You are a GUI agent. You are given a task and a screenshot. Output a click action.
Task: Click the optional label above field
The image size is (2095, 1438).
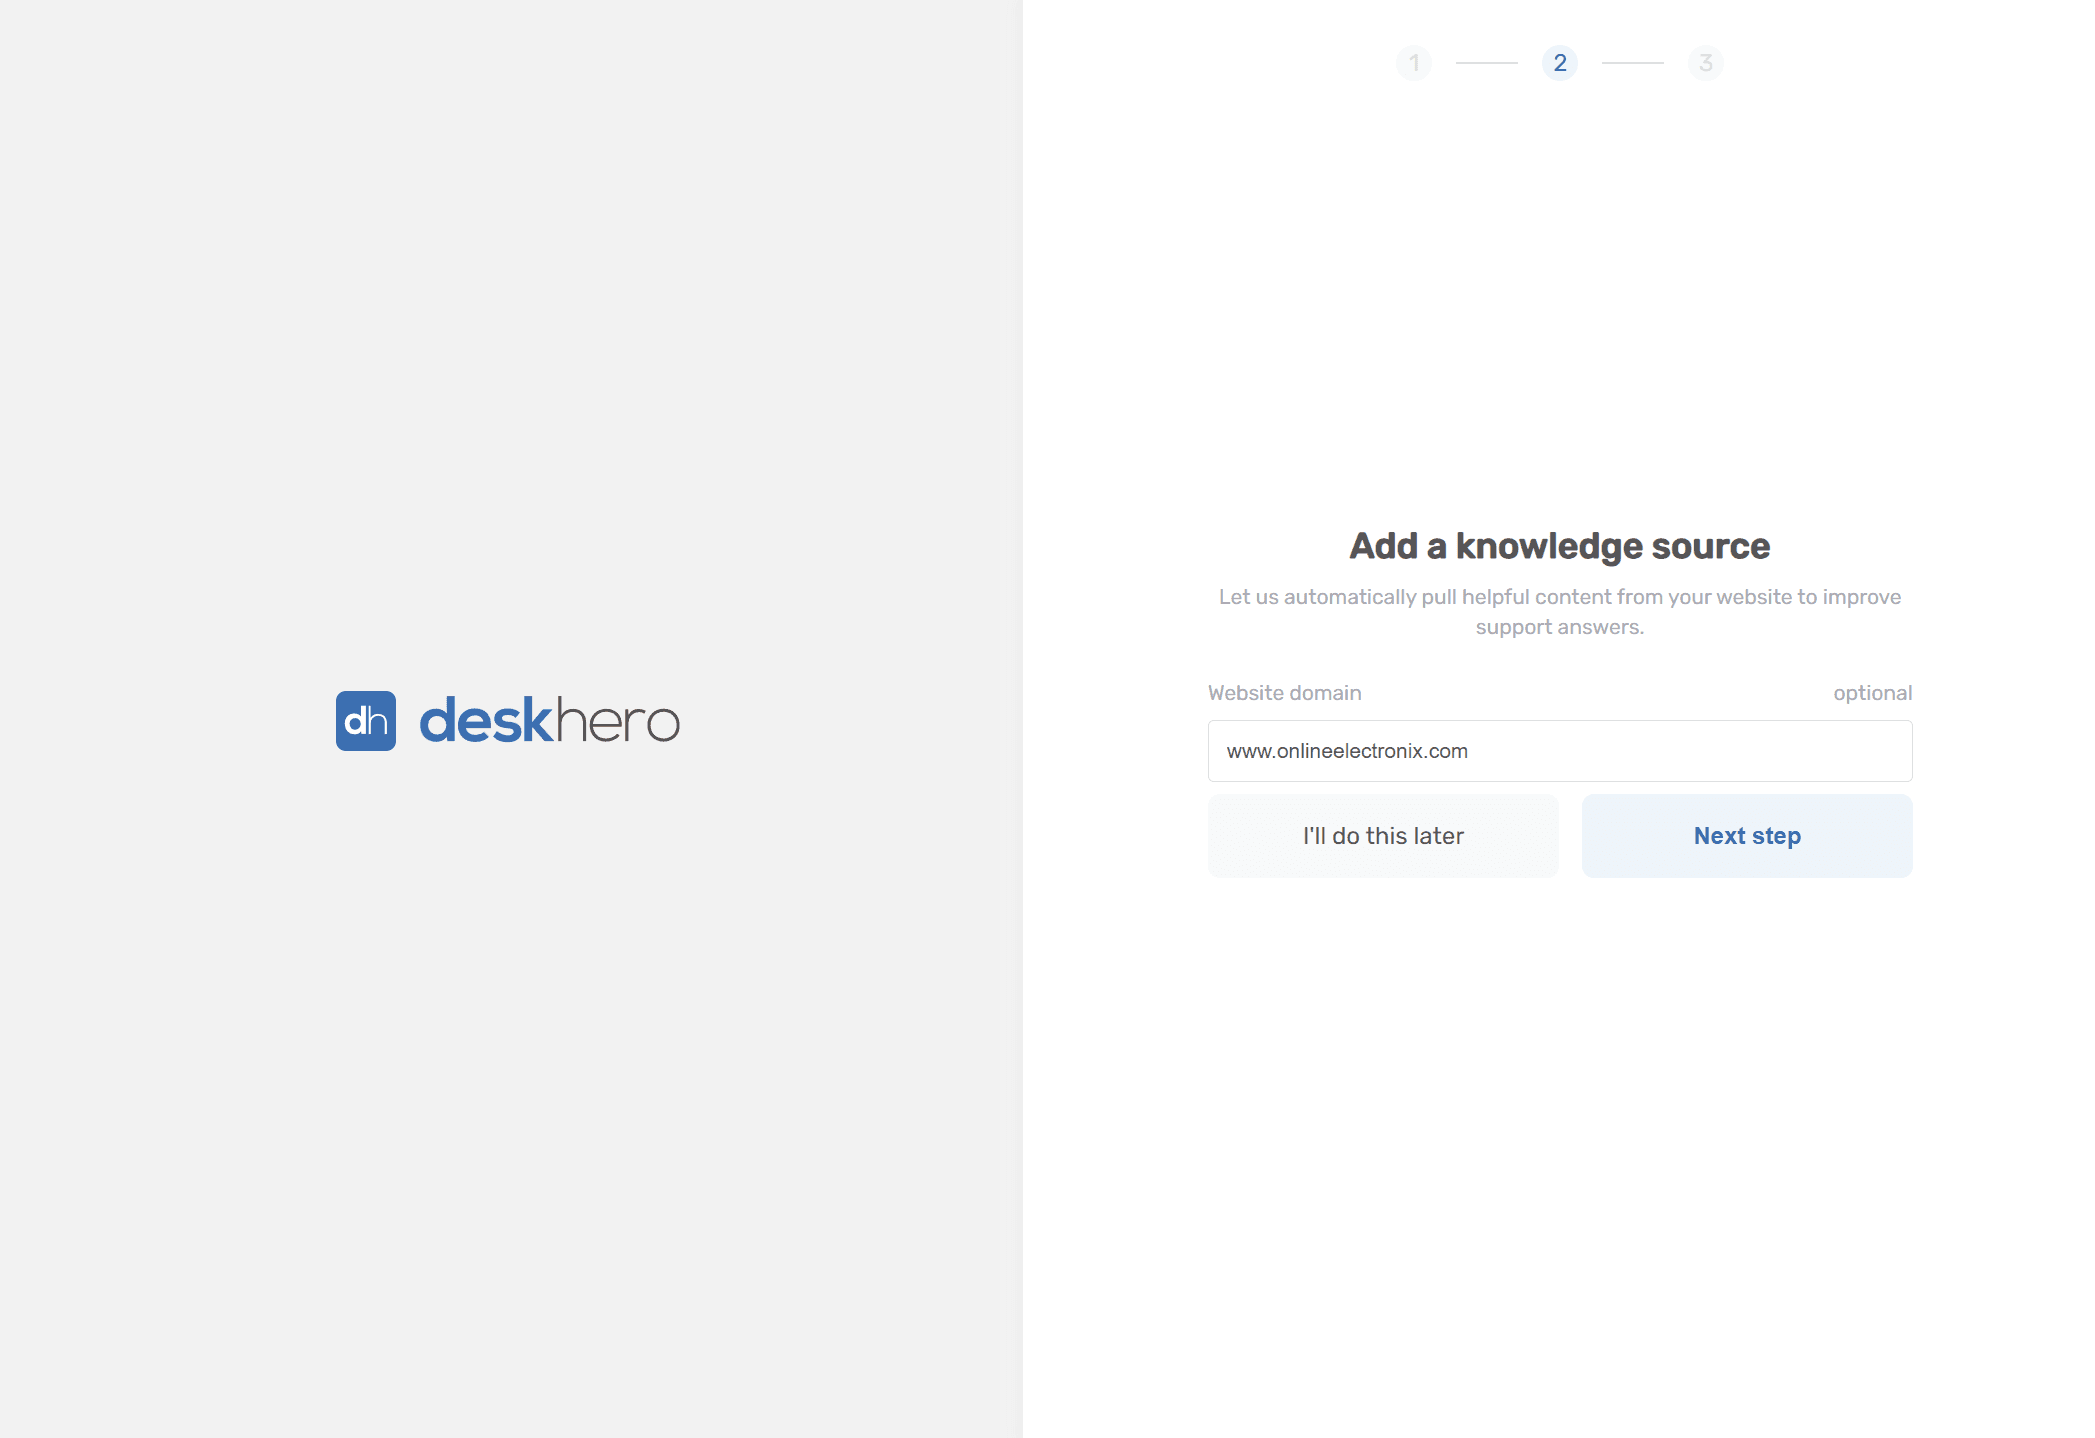point(1871,693)
